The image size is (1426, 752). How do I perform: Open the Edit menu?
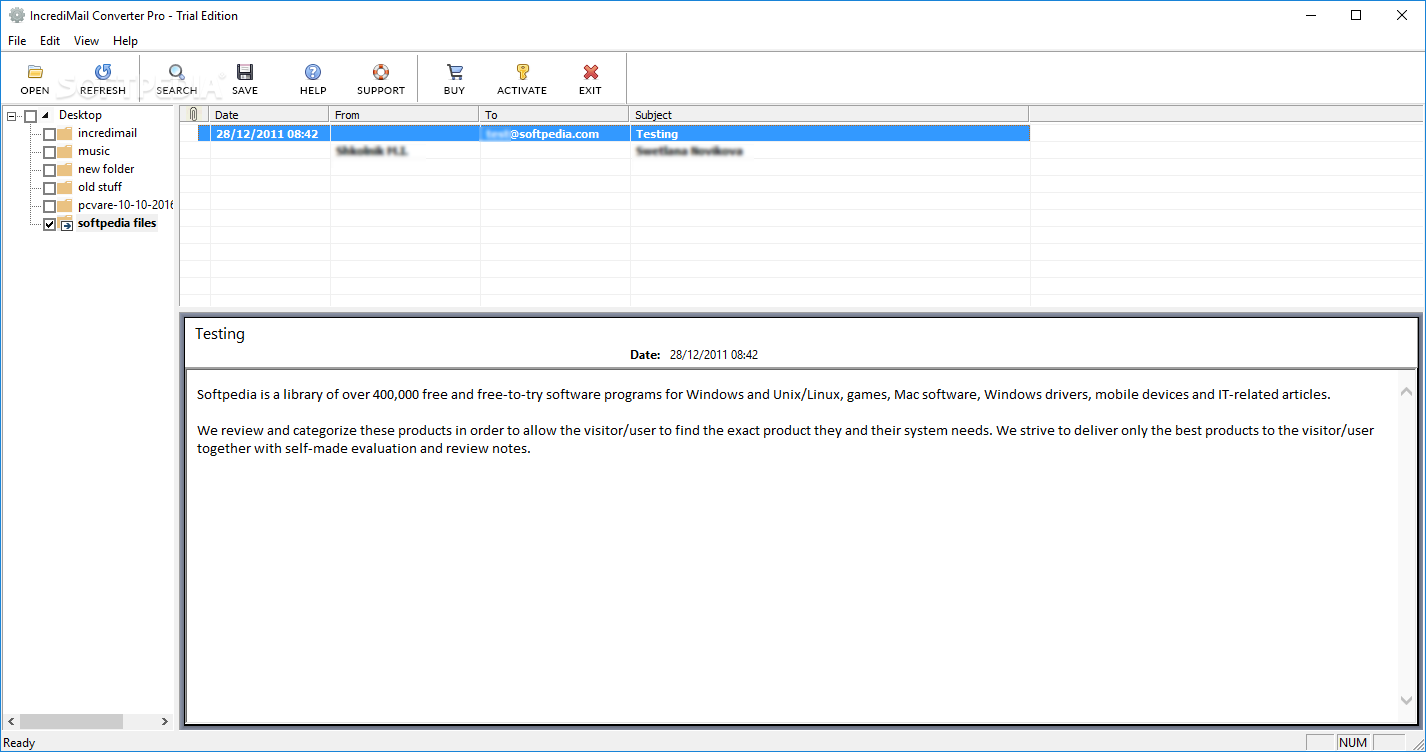tap(50, 41)
